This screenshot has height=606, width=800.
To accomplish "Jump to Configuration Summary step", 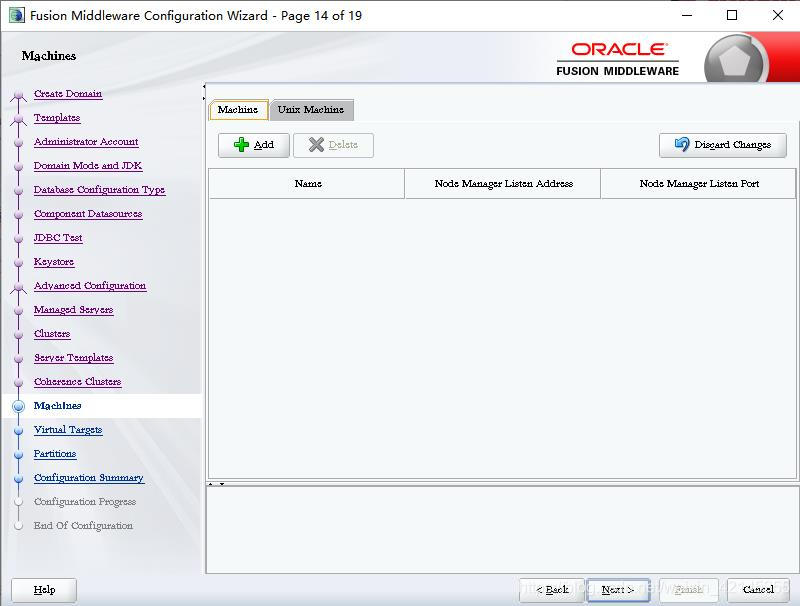I will click(89, 477).
